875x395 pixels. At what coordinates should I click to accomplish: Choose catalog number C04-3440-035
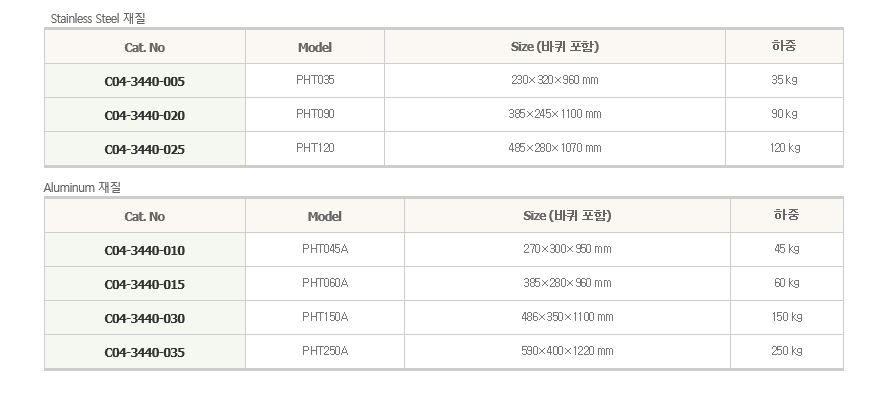pyautogui.click(x=145, y=353)
